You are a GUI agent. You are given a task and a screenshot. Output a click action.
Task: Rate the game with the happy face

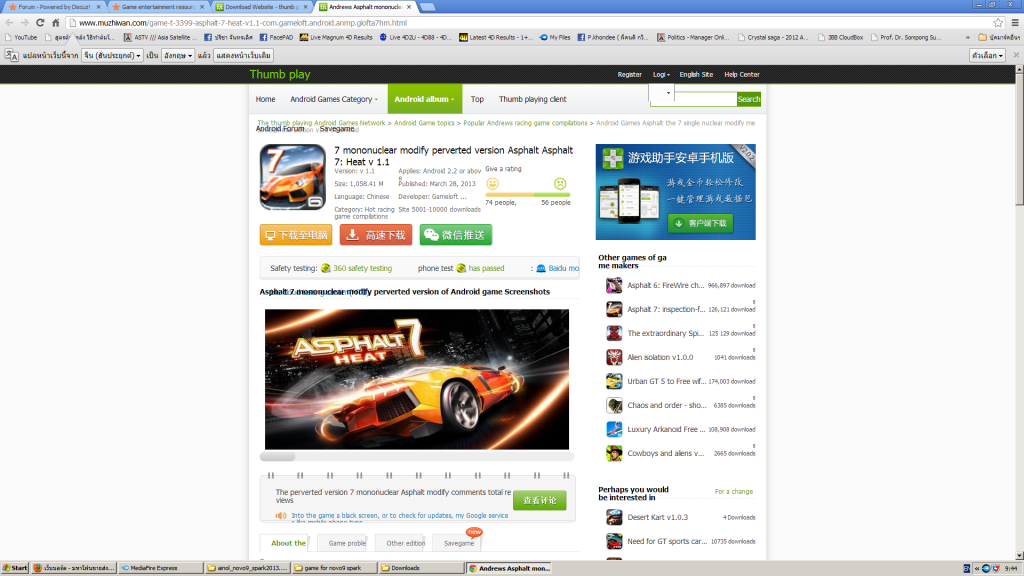click(492, 184)
